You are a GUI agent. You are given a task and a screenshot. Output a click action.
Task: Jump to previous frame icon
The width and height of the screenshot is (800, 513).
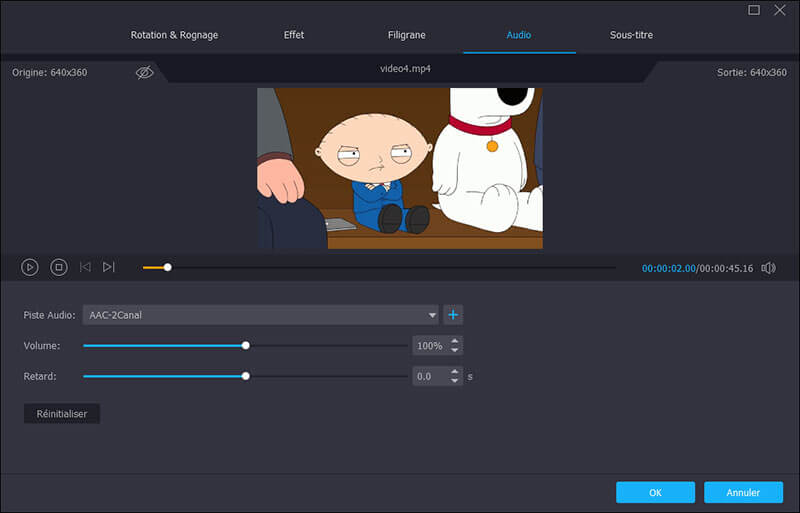(x=85, y=267)
